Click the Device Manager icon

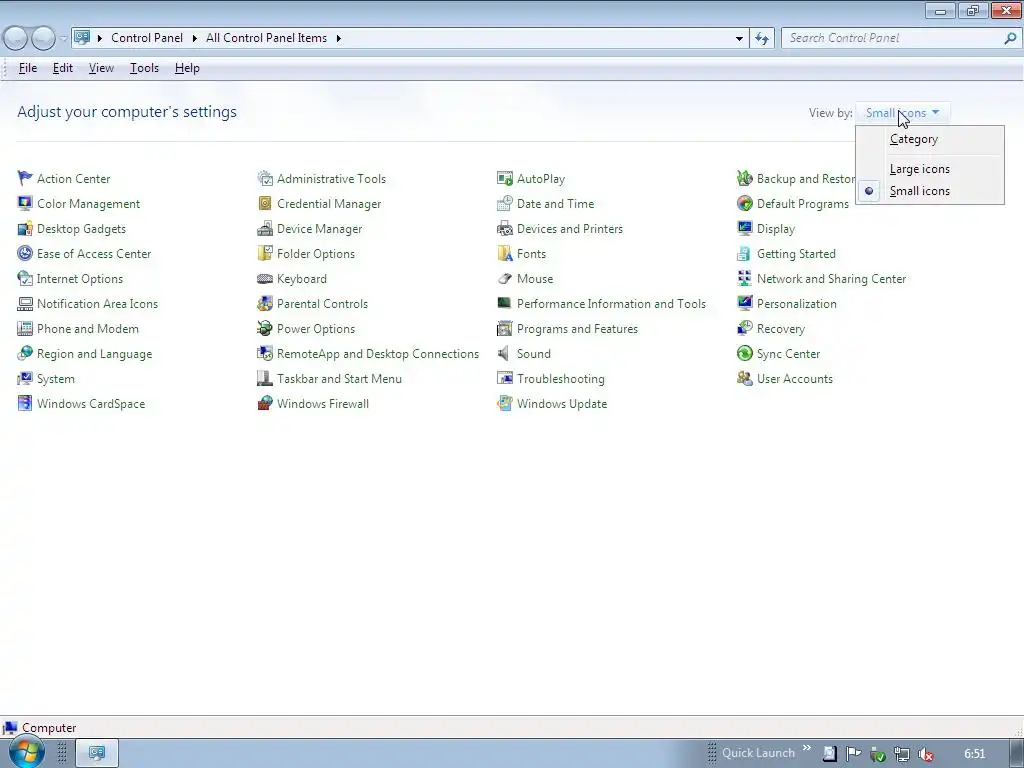pyautogui.click(x=264, y=229)
